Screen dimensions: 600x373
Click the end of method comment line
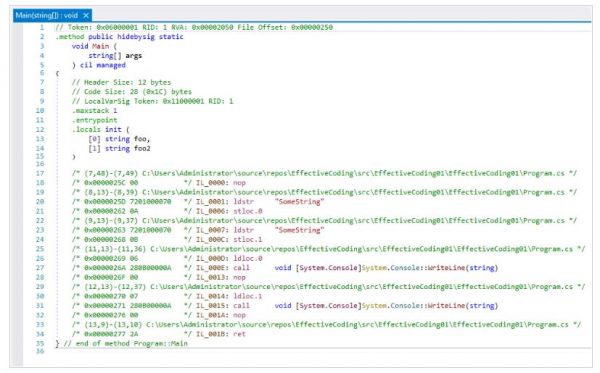pos(122,343)
